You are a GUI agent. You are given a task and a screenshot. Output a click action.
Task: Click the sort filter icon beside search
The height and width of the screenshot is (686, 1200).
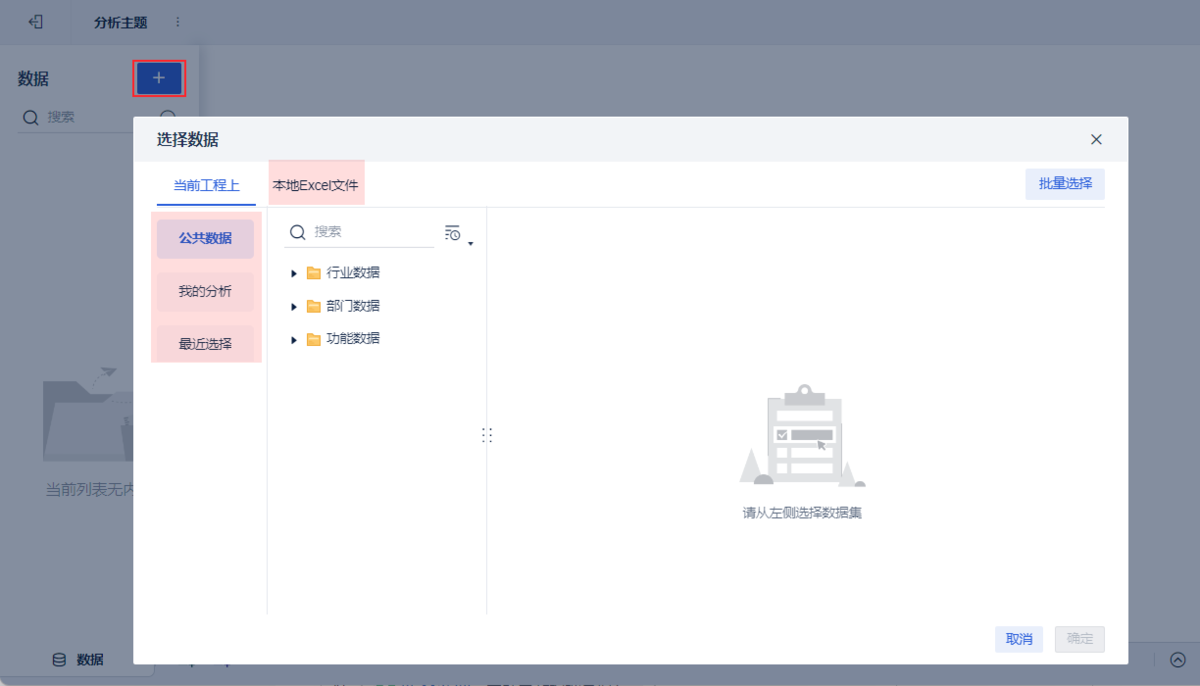(452, 232)
